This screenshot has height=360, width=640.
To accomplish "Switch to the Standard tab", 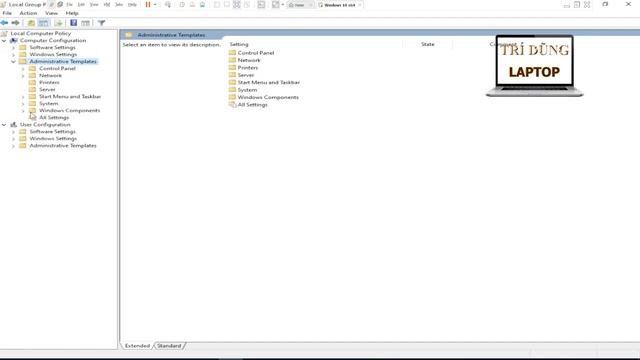I will click(169, 346).
